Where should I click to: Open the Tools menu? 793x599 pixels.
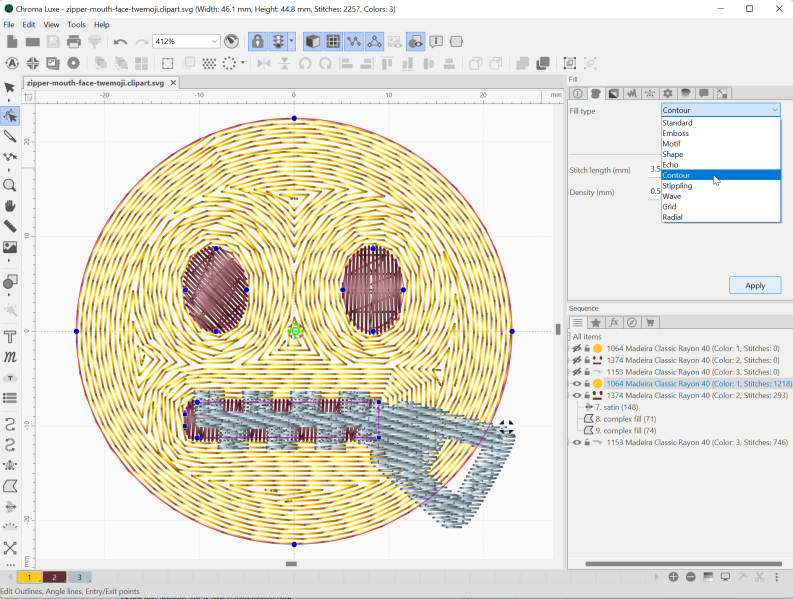tap(76, 24)
